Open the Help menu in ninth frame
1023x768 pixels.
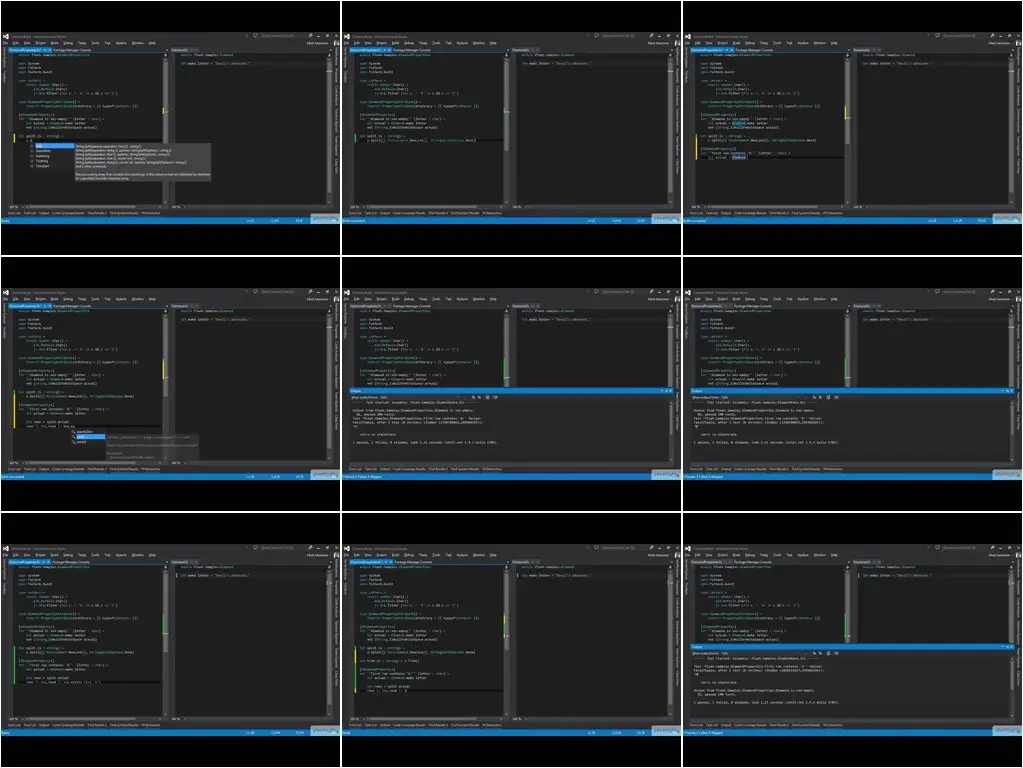(834, 555)
